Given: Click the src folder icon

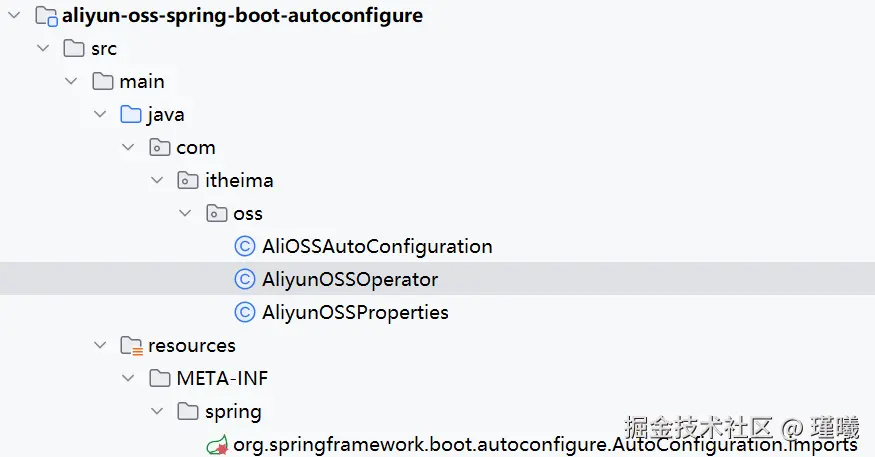Looking at the screenshot, I should 74,49.
